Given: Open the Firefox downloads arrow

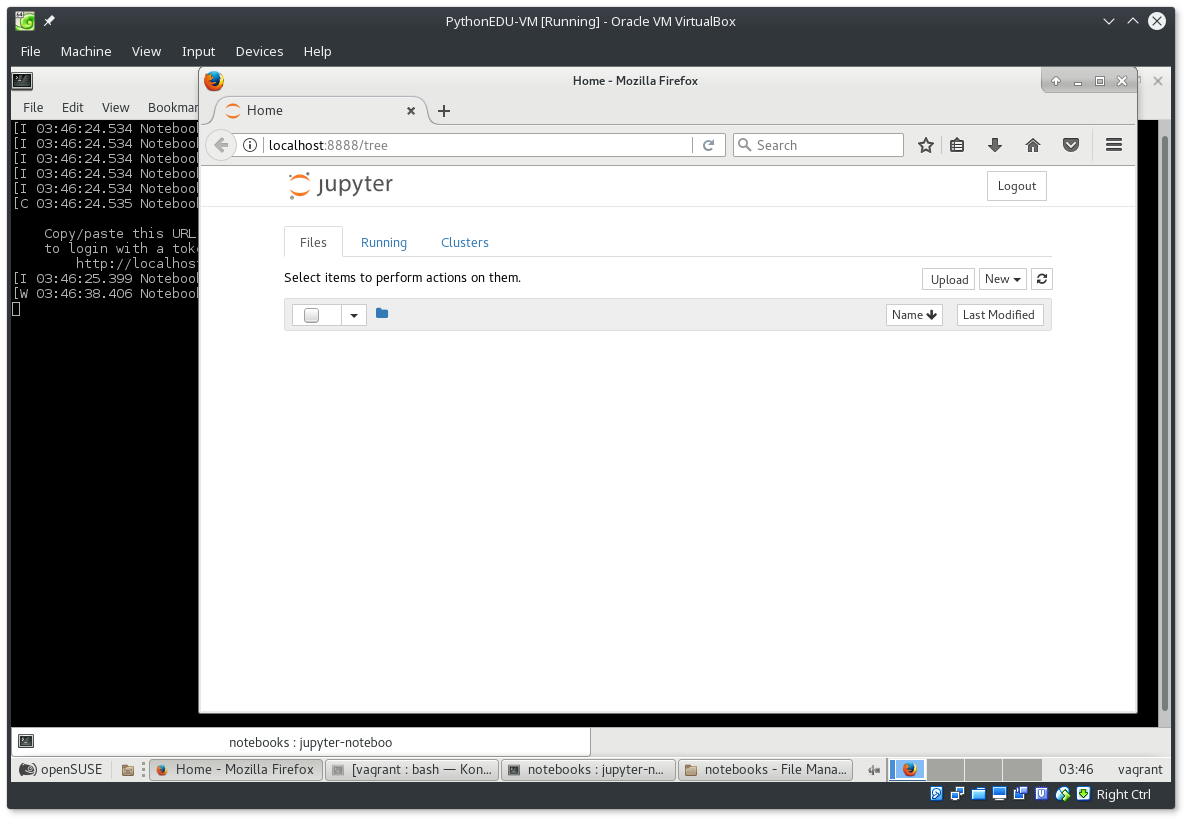Looking at the screenshot, I should (x=995, y=145).
